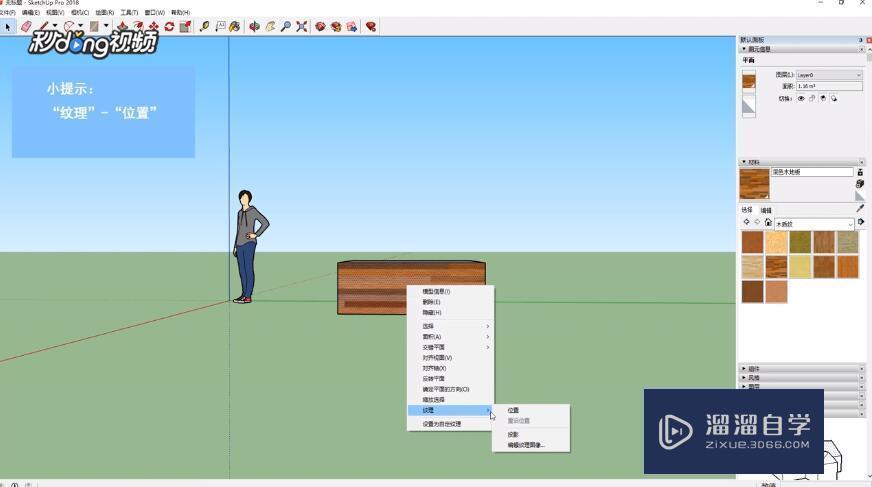
Task: Choose the Move tool
Action: (x=153, y=27)
